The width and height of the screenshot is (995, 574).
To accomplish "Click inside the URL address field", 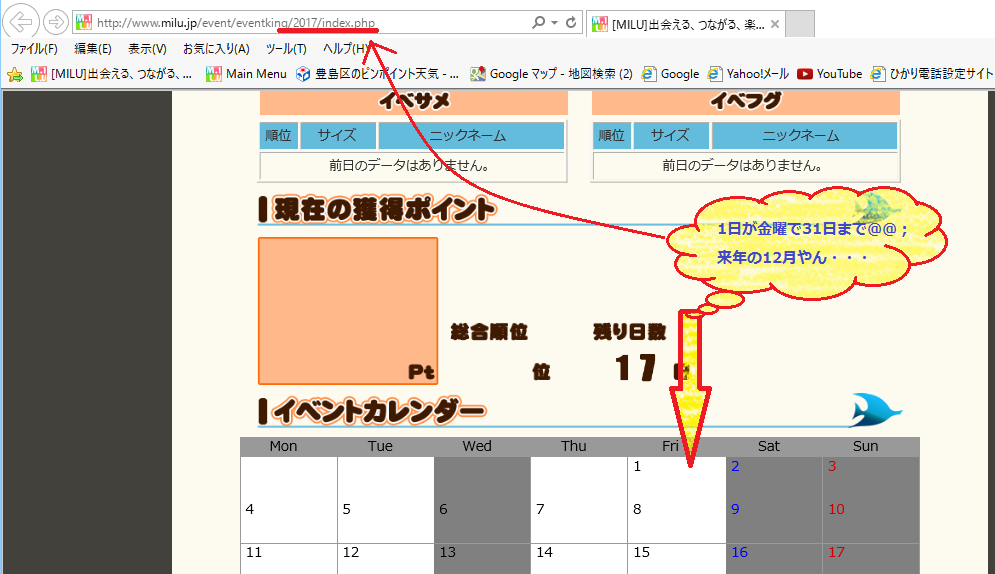I will pos(300,22).
